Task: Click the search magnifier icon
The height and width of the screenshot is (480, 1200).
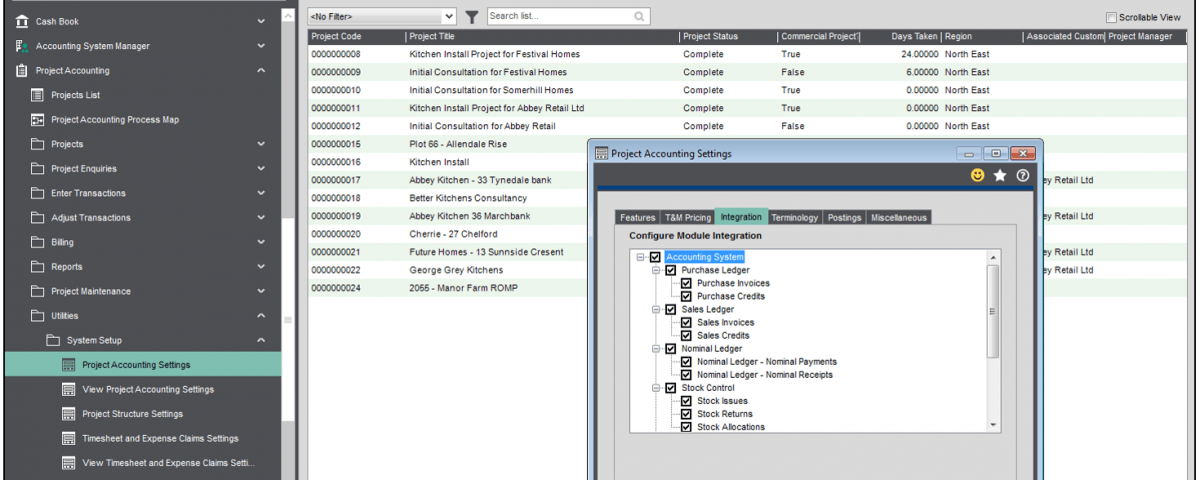Action: pyautogui.click(x=639, y=17)
